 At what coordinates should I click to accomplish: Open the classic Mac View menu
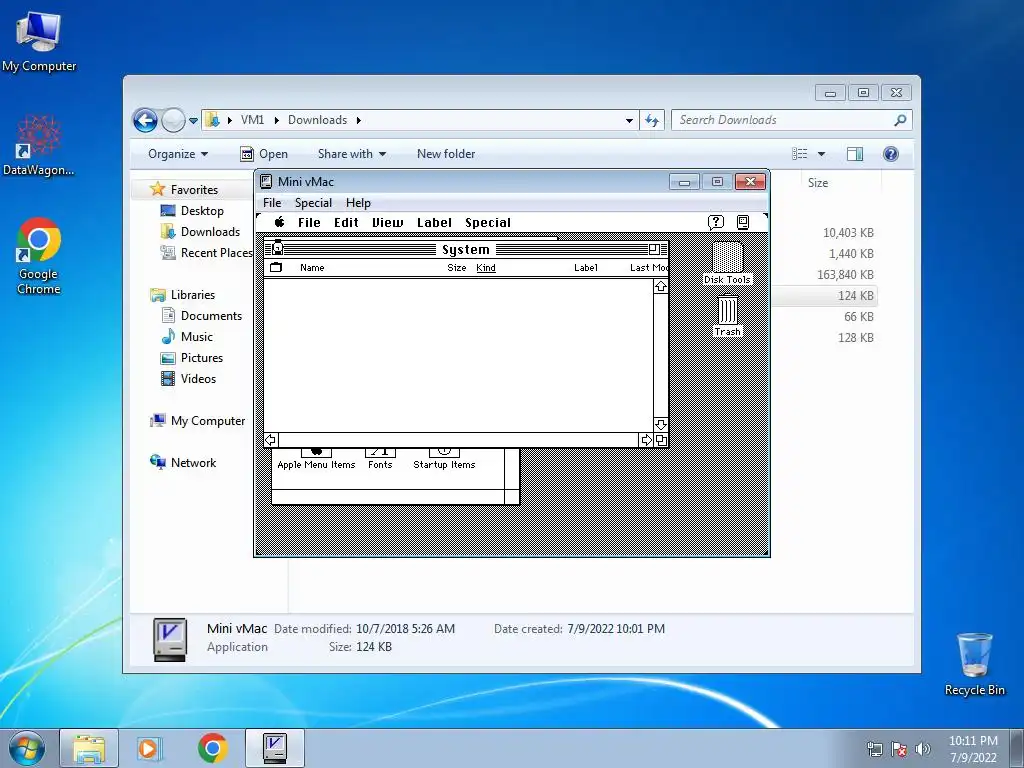pos(387,223)
